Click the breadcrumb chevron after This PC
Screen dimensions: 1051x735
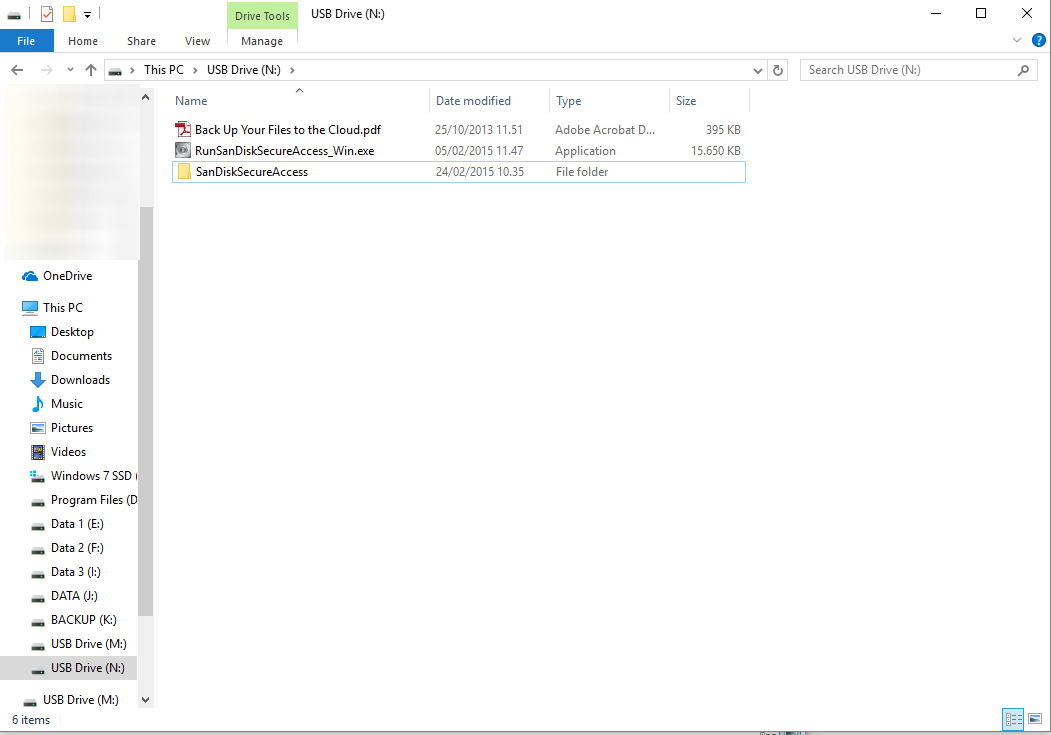pos(195,70)
